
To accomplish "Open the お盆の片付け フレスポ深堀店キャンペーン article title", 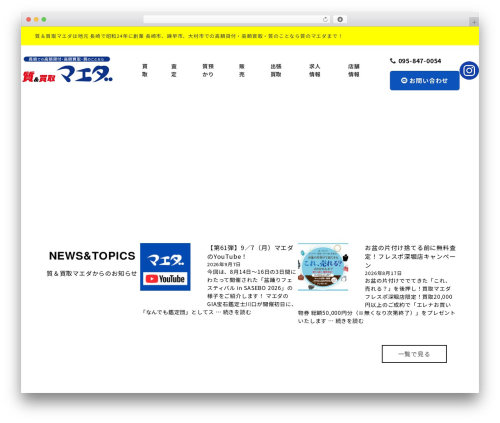I will pos(410,257).
